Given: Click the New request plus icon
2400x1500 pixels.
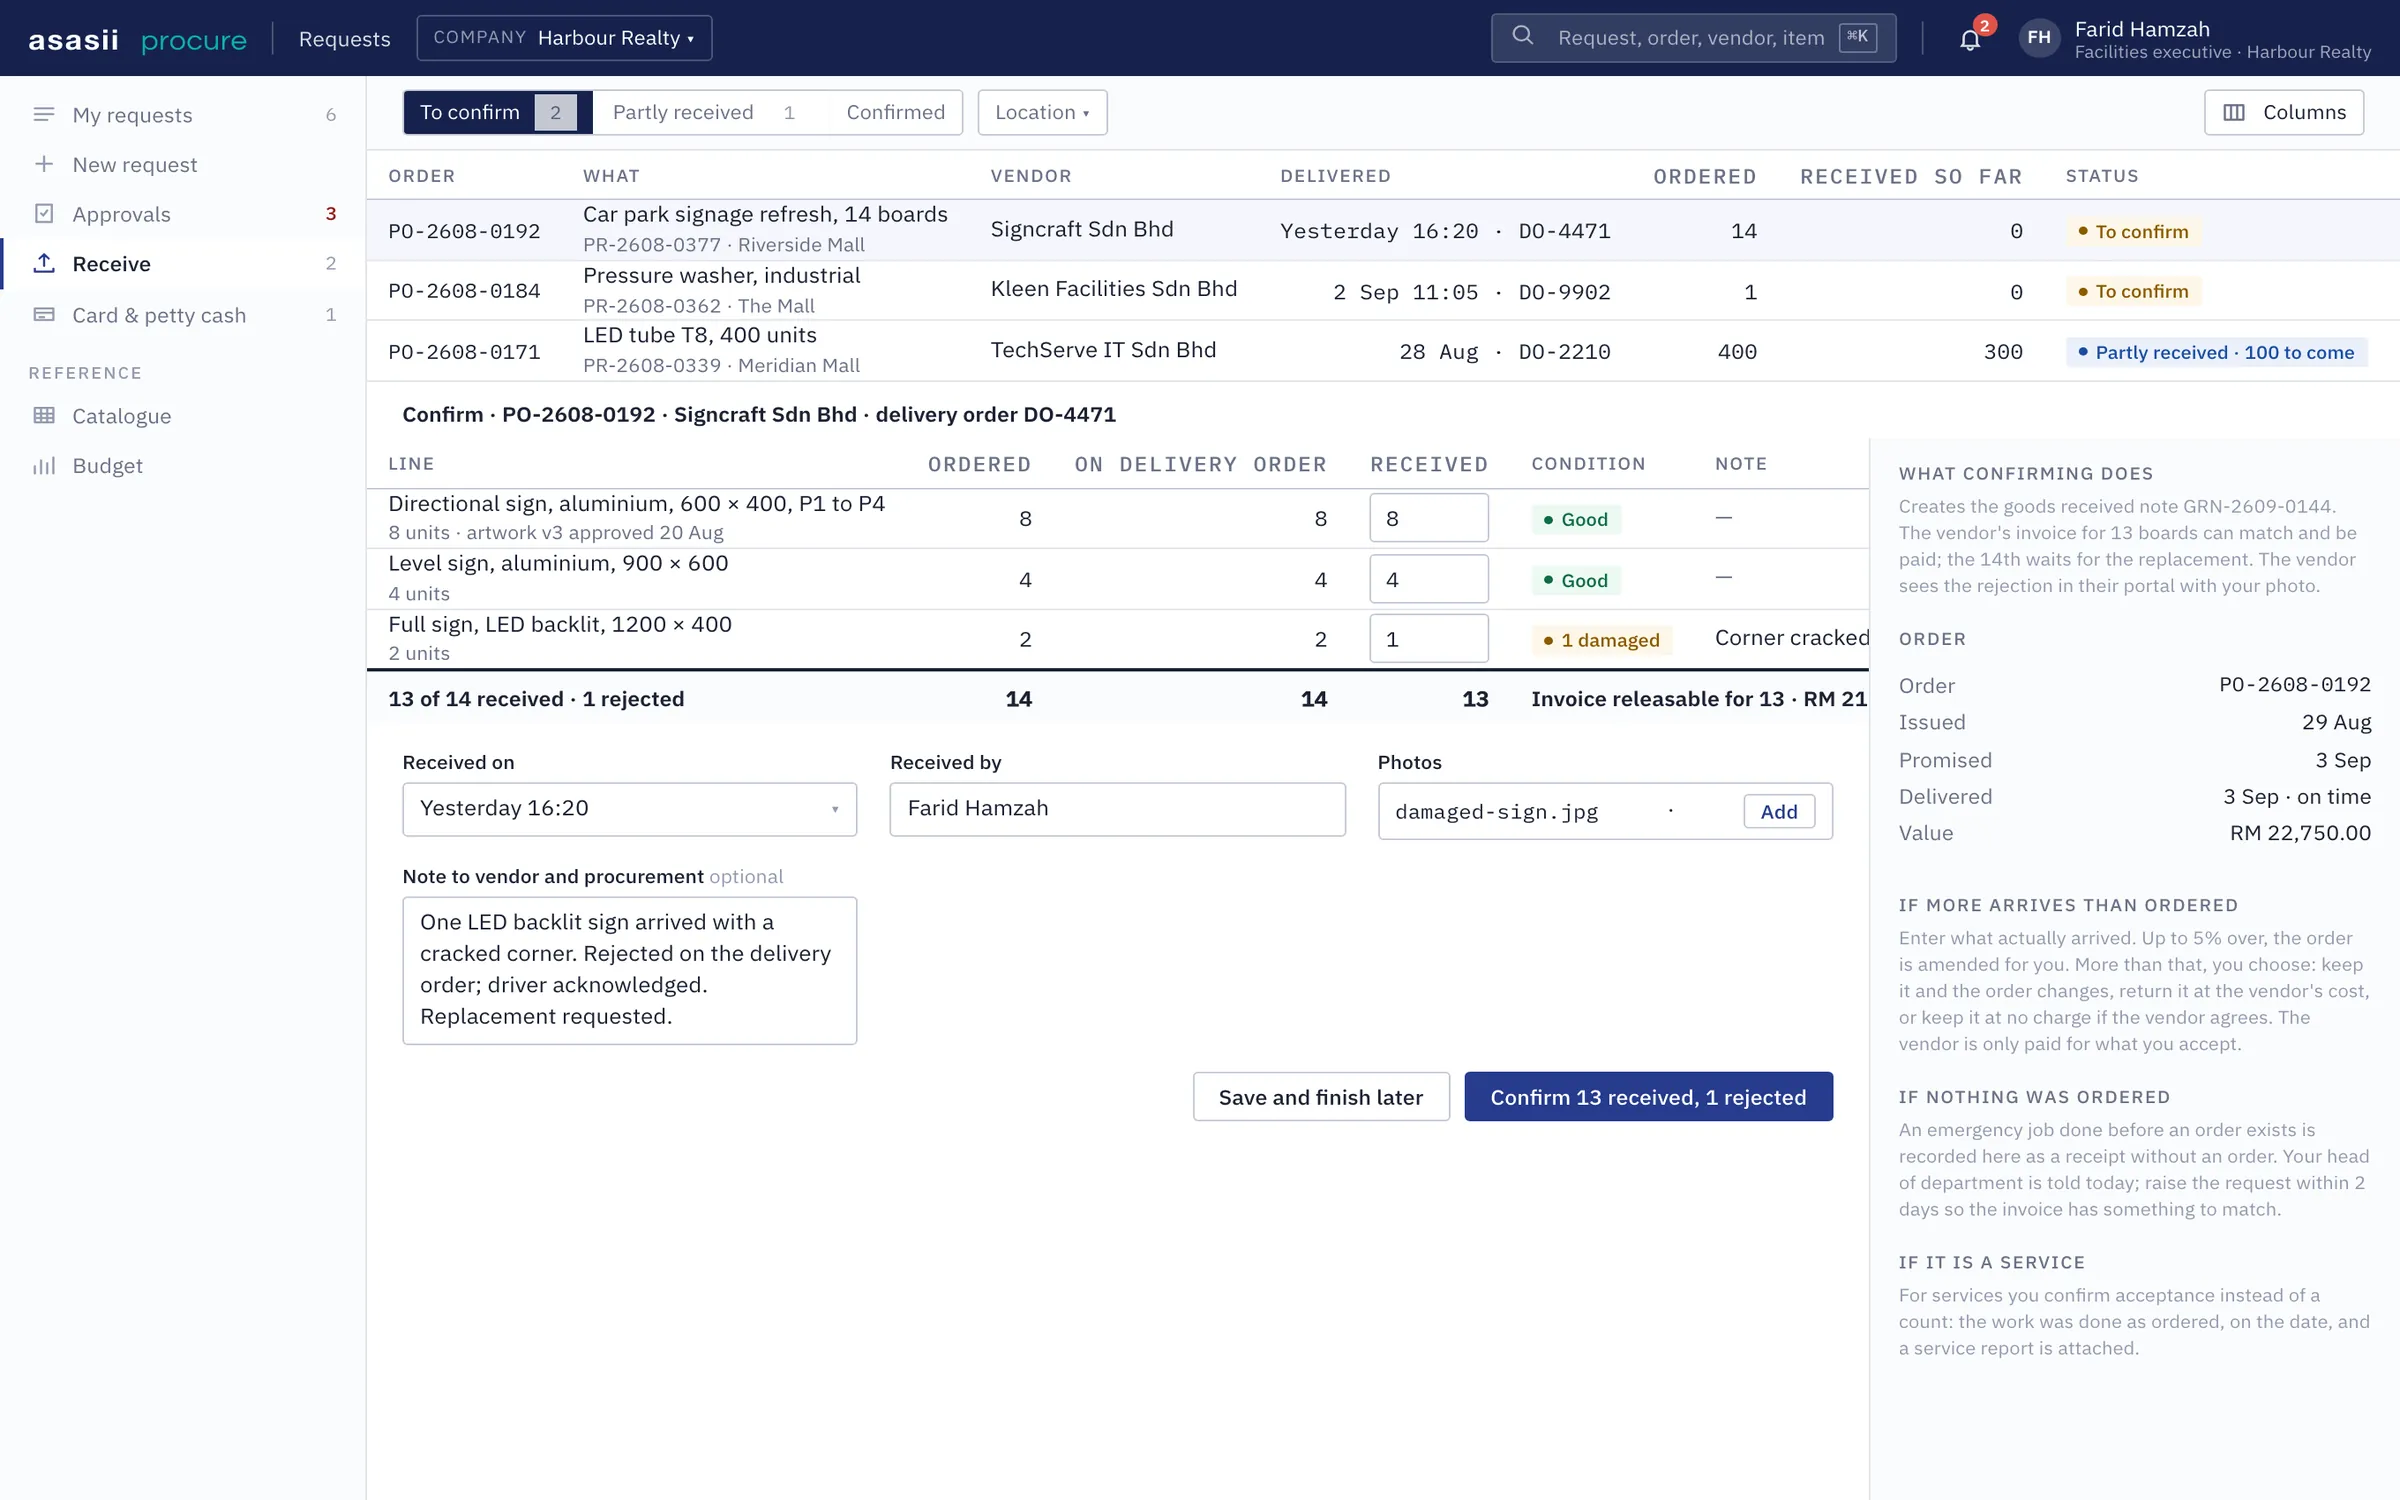Looking at the screenshot, I should click(x=44, y=164).
